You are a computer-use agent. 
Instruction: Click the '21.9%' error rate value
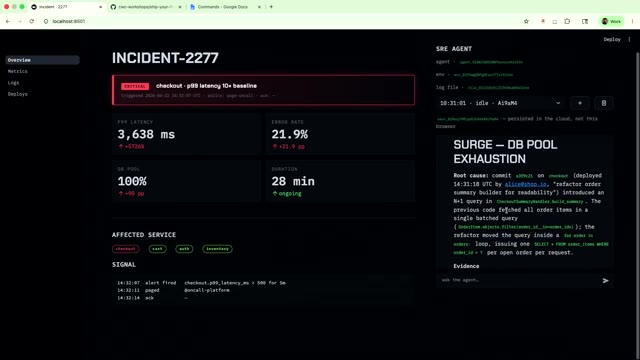tap(290, 134)
